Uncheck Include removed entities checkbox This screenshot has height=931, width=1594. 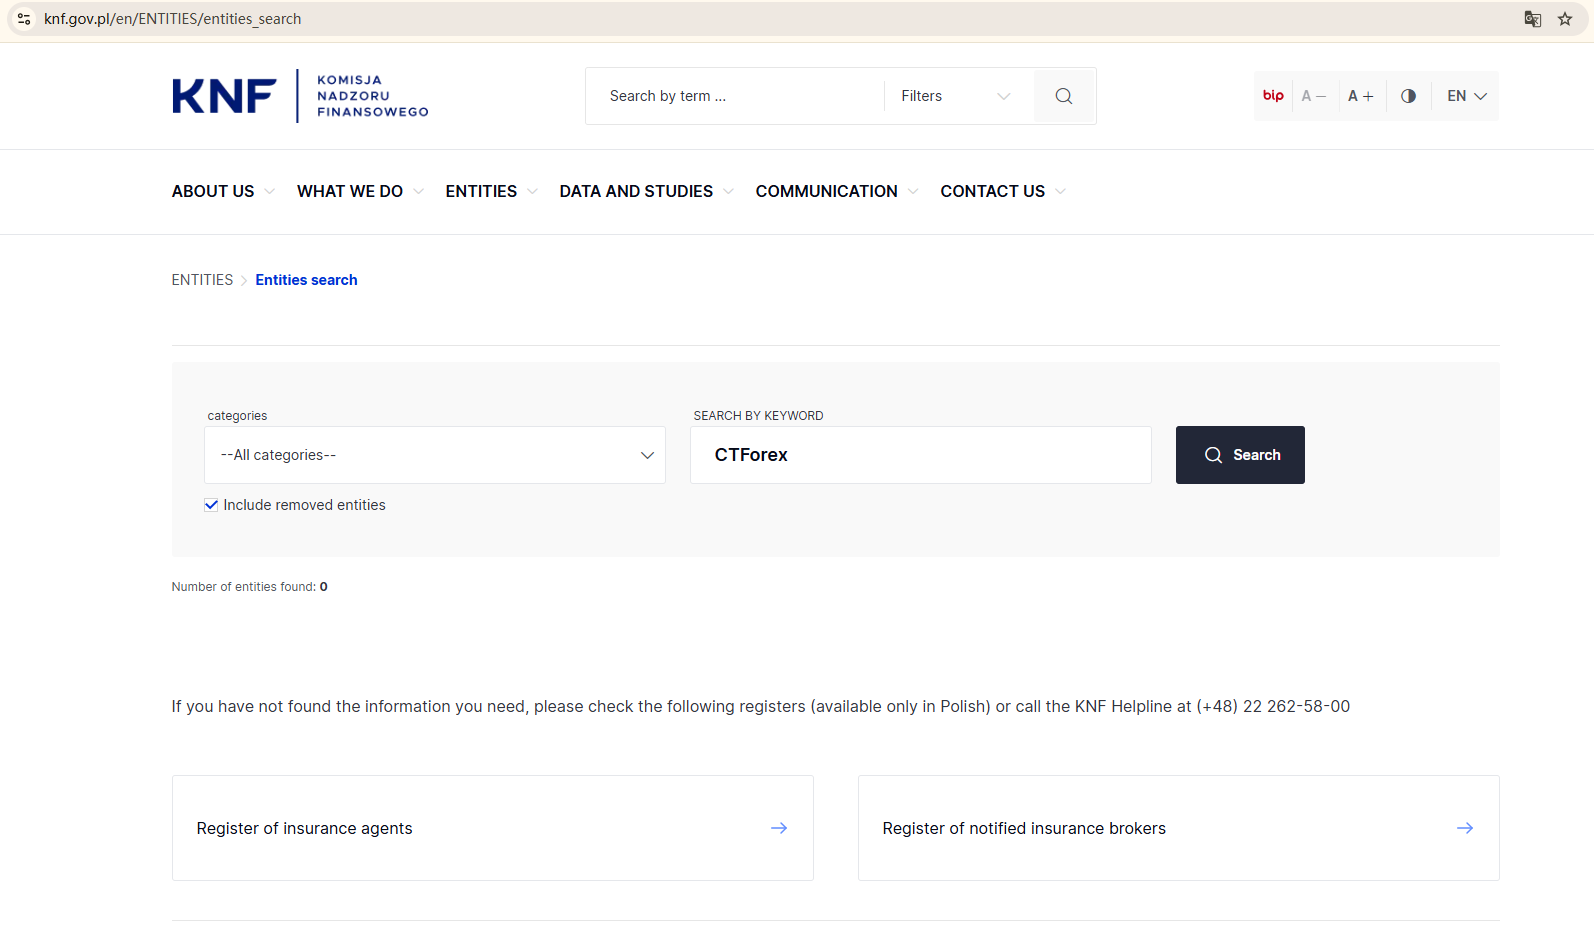[x=211, y=505]
